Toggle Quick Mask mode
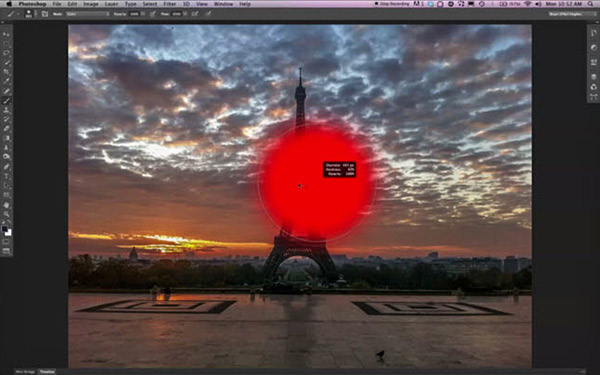Viewport: 600px width, 375px height. [7, 242]
